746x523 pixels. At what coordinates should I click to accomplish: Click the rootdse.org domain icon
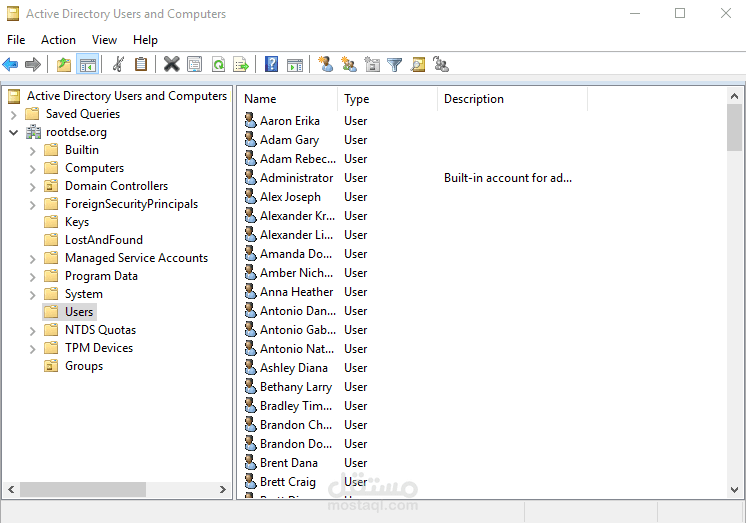coord(33,132)
